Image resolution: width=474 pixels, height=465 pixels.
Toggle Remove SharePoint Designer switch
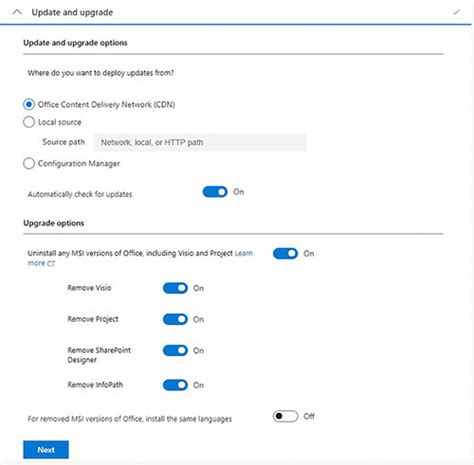tap(175, 351)
